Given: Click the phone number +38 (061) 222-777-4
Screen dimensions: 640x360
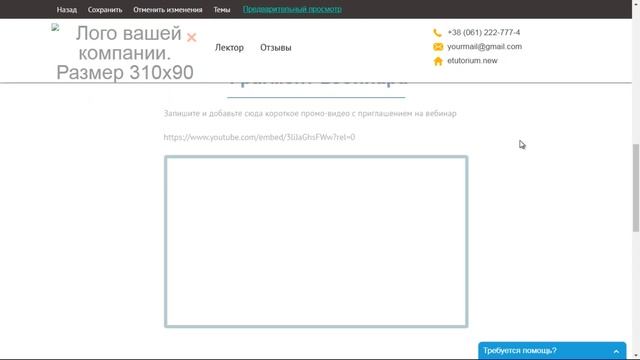Looking at the screenshot, I should [484, 32].
